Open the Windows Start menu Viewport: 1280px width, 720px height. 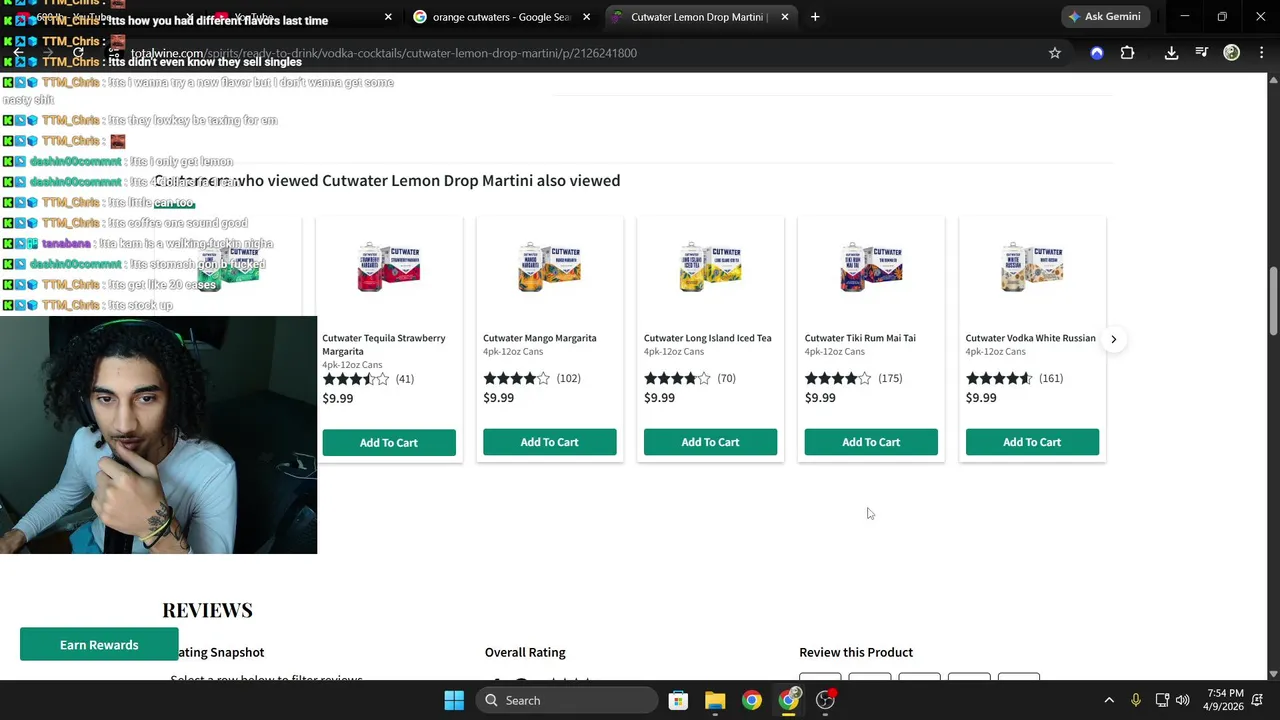454,700
